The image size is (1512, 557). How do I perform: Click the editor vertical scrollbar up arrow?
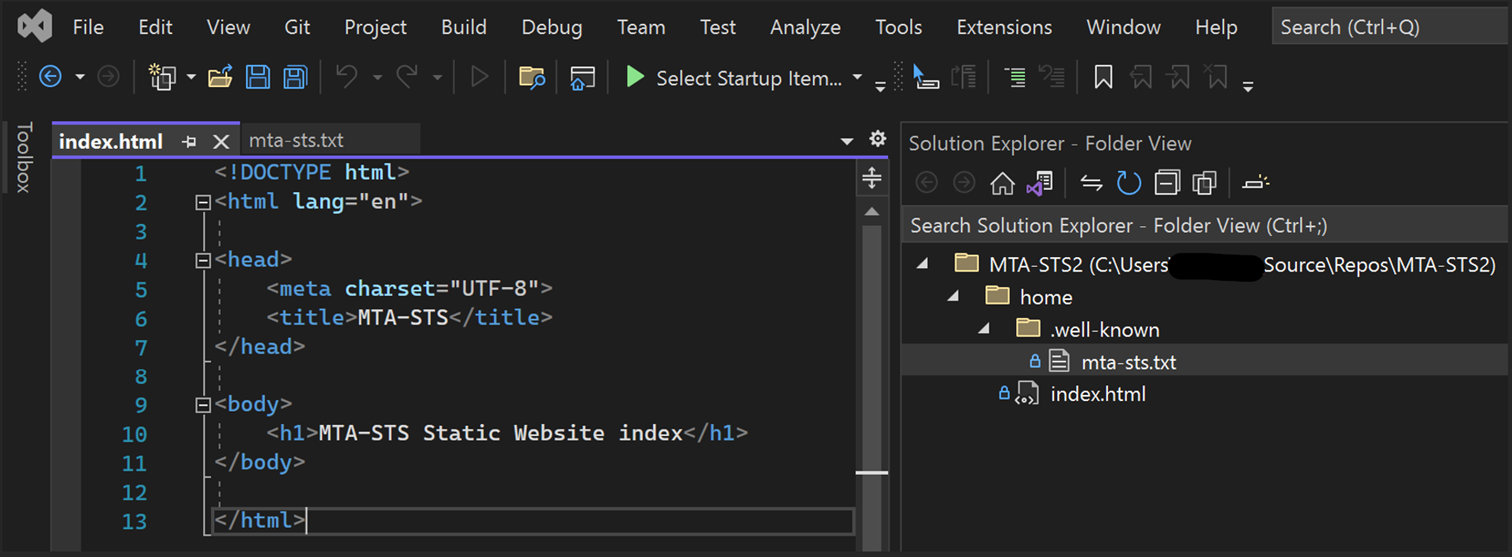[x=871, y=211]
